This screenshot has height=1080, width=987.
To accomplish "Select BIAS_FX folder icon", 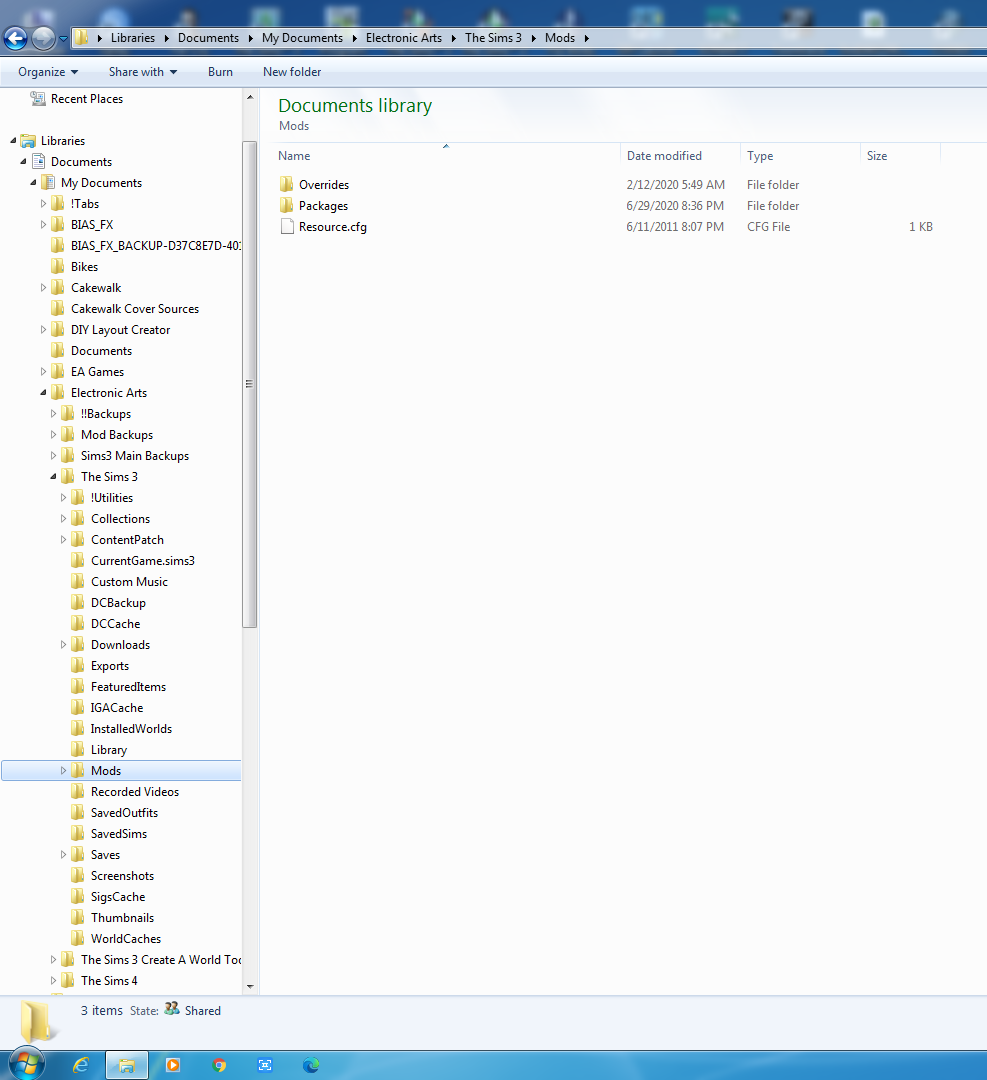I will coord(58,225).
